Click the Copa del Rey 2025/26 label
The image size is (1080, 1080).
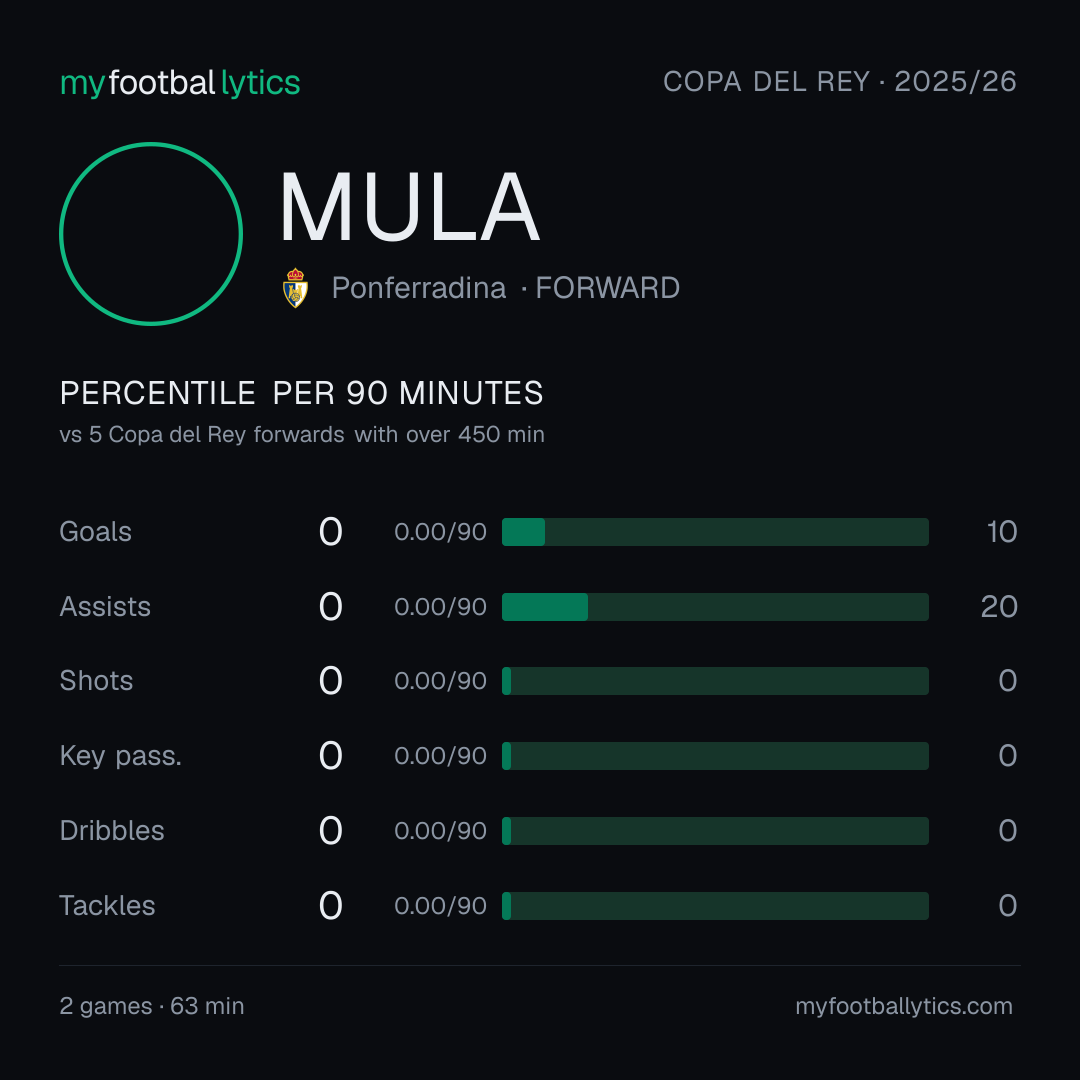point(840,81)
